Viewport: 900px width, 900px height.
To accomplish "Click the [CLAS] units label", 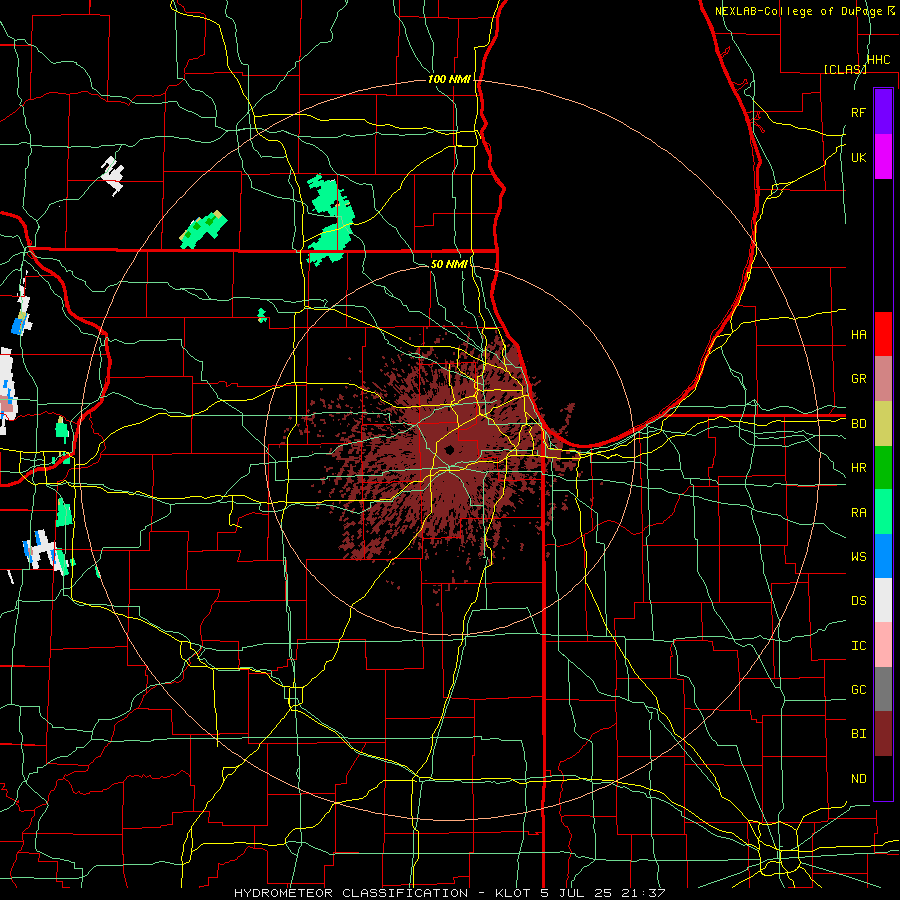I will pos(845,69).
